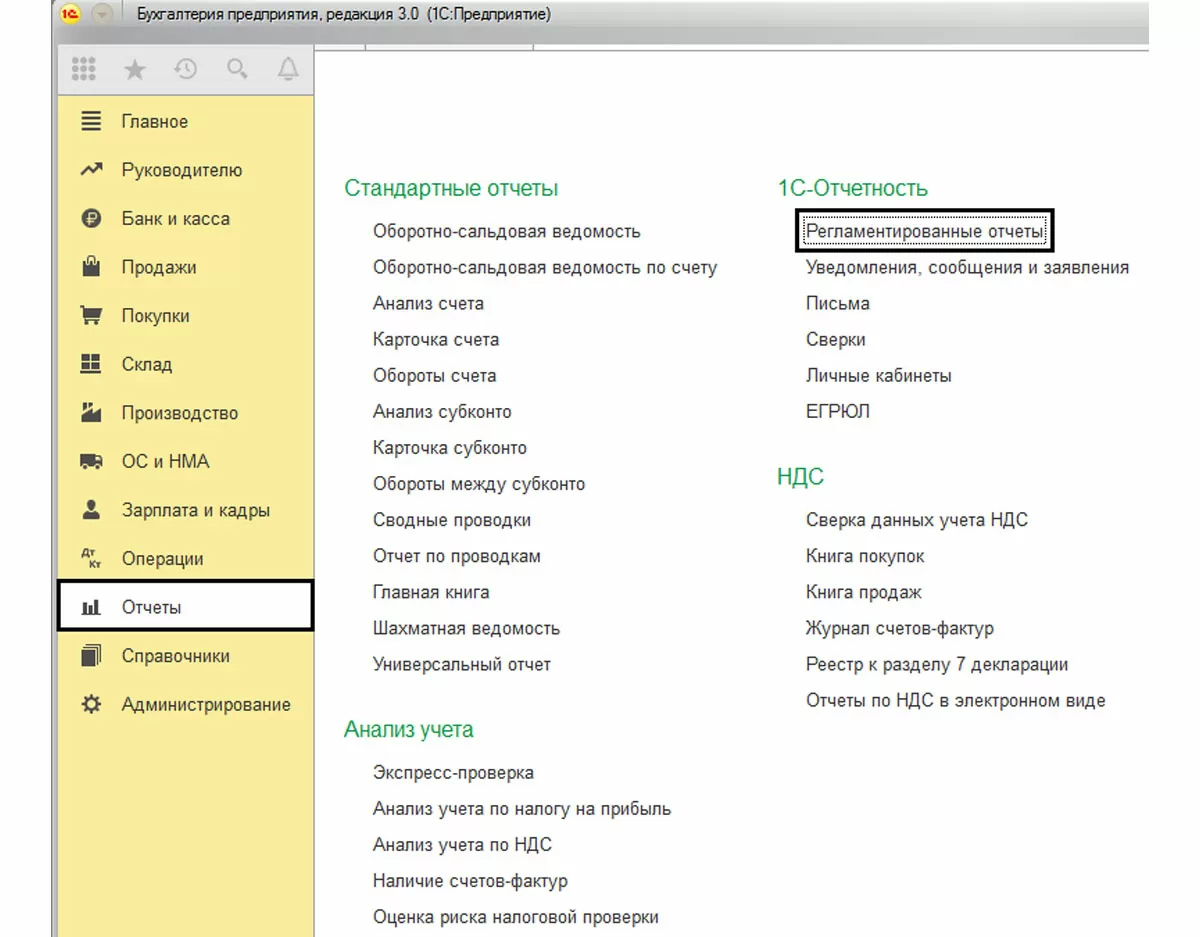Open the Карточка субконто report
The height and width of the screenshot is (937, 1200).
pyautogui.click(x=450, y=448)
